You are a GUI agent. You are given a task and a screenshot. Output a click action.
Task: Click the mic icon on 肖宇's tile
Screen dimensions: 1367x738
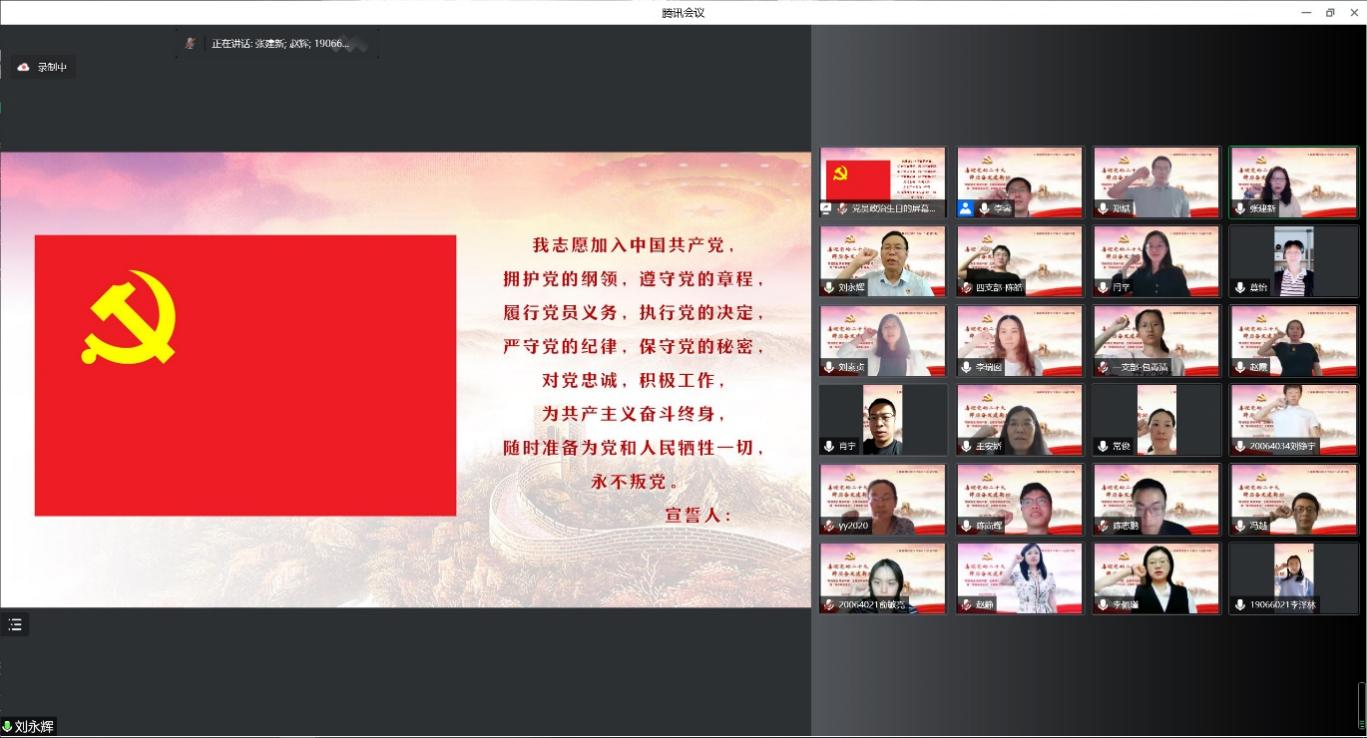tap(828, 446)
